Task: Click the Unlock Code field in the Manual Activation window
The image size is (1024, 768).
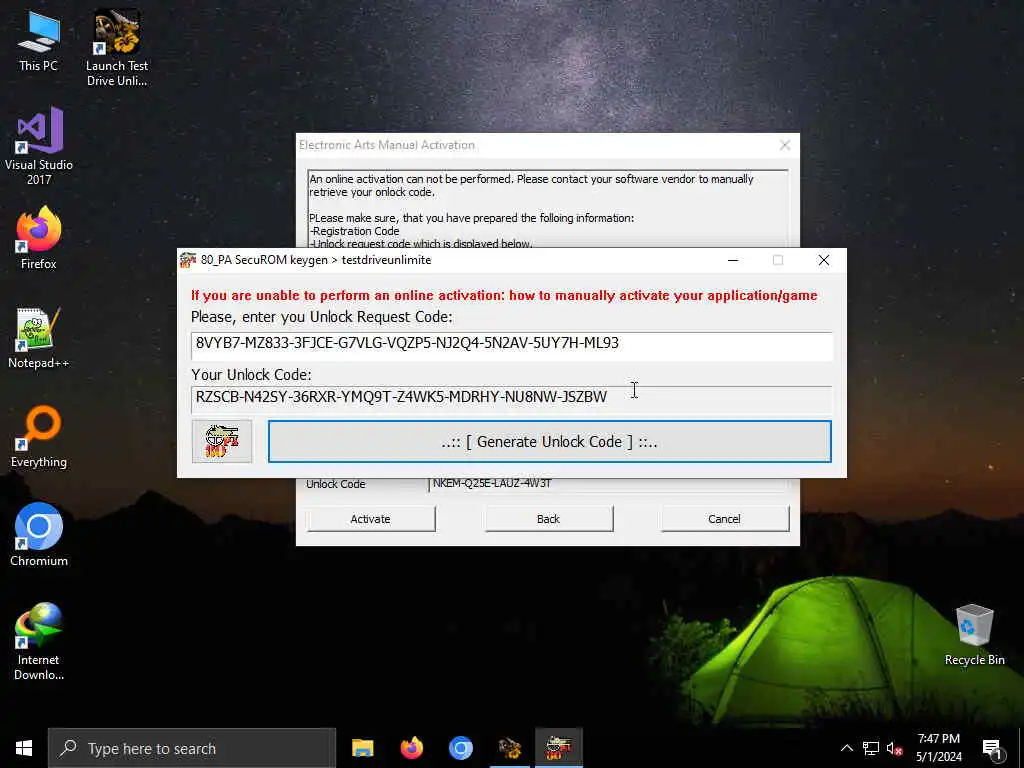Action: tap(607, 484)
